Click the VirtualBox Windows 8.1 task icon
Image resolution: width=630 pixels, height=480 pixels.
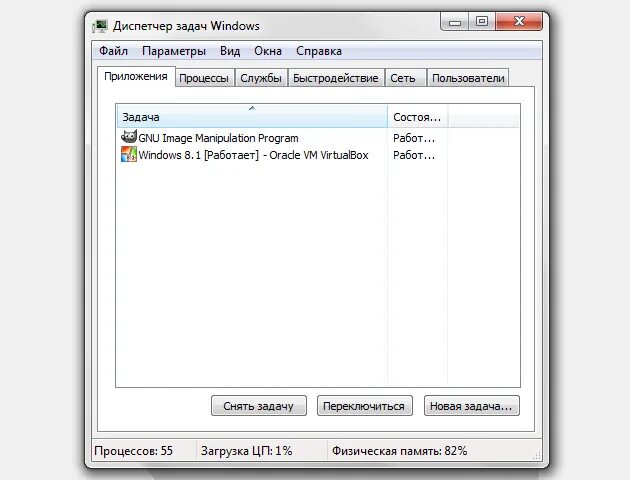[x=129, y=154]
